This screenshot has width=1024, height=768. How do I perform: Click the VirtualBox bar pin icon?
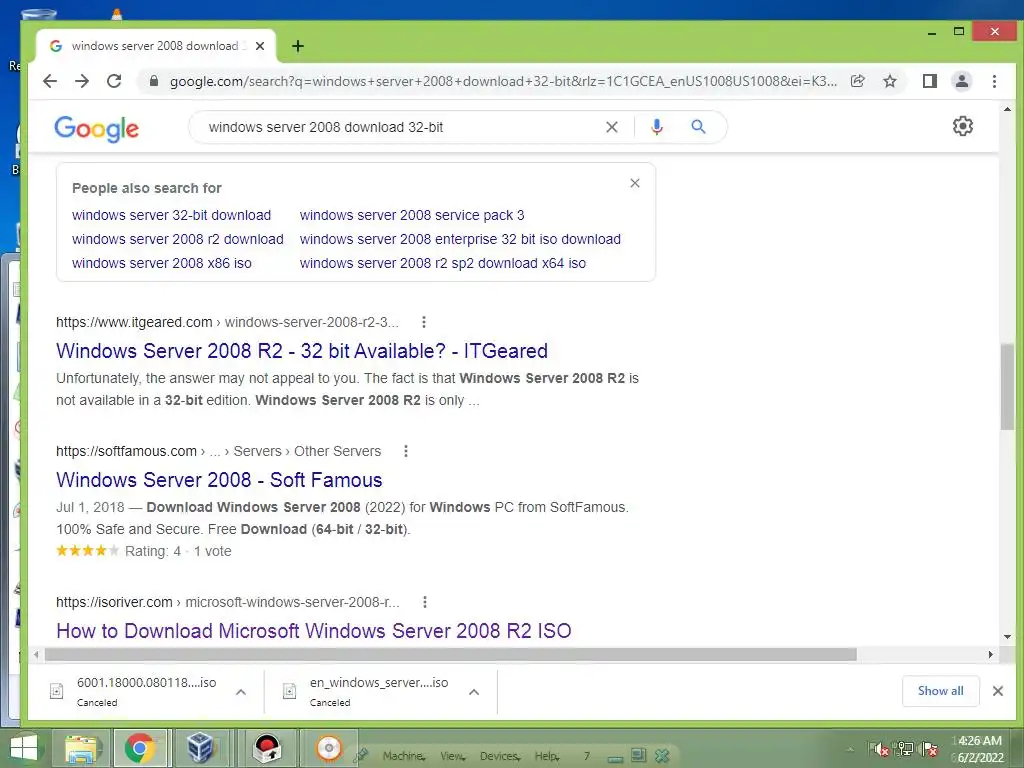[x=361, y=756]
